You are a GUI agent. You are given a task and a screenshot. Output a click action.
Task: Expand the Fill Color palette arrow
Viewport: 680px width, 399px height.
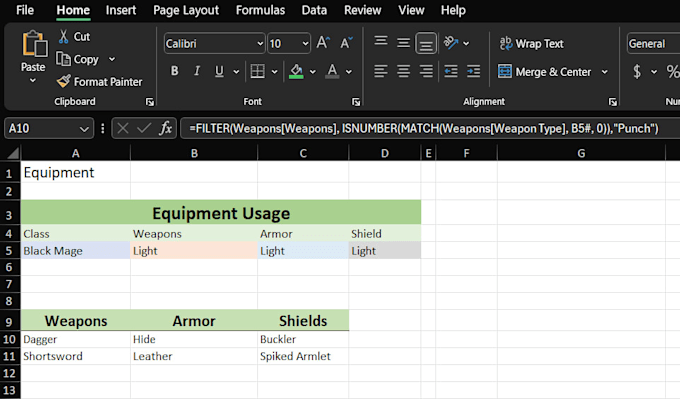[313, 72]
